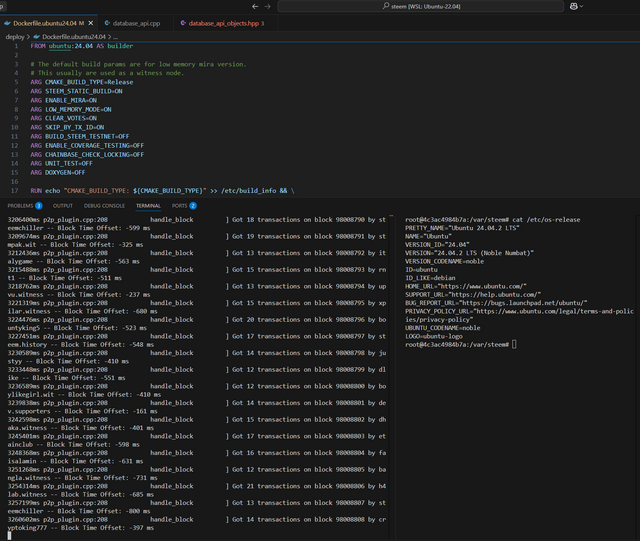Open the PRIVACY_POLICY_URL link
The width and height of the screenshot is (640, 541).
pos(520,315)
